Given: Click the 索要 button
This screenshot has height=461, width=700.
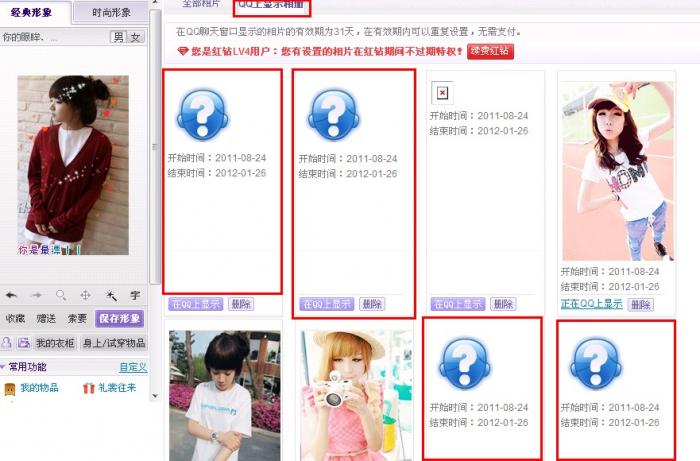Looking at the screenshot, I should coord(77,319).
